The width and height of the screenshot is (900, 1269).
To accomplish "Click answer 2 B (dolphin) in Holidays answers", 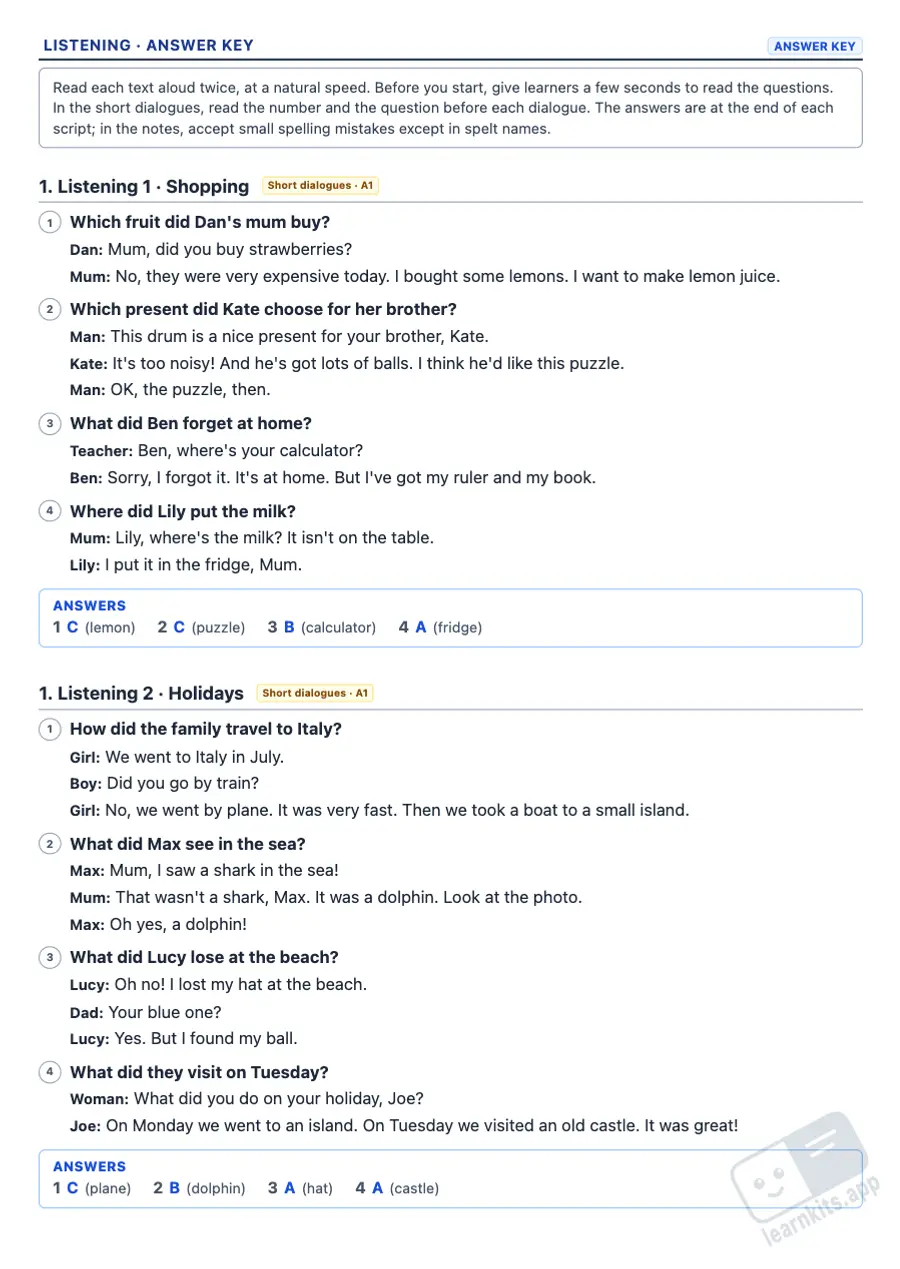I will [x=199, y=1188].
